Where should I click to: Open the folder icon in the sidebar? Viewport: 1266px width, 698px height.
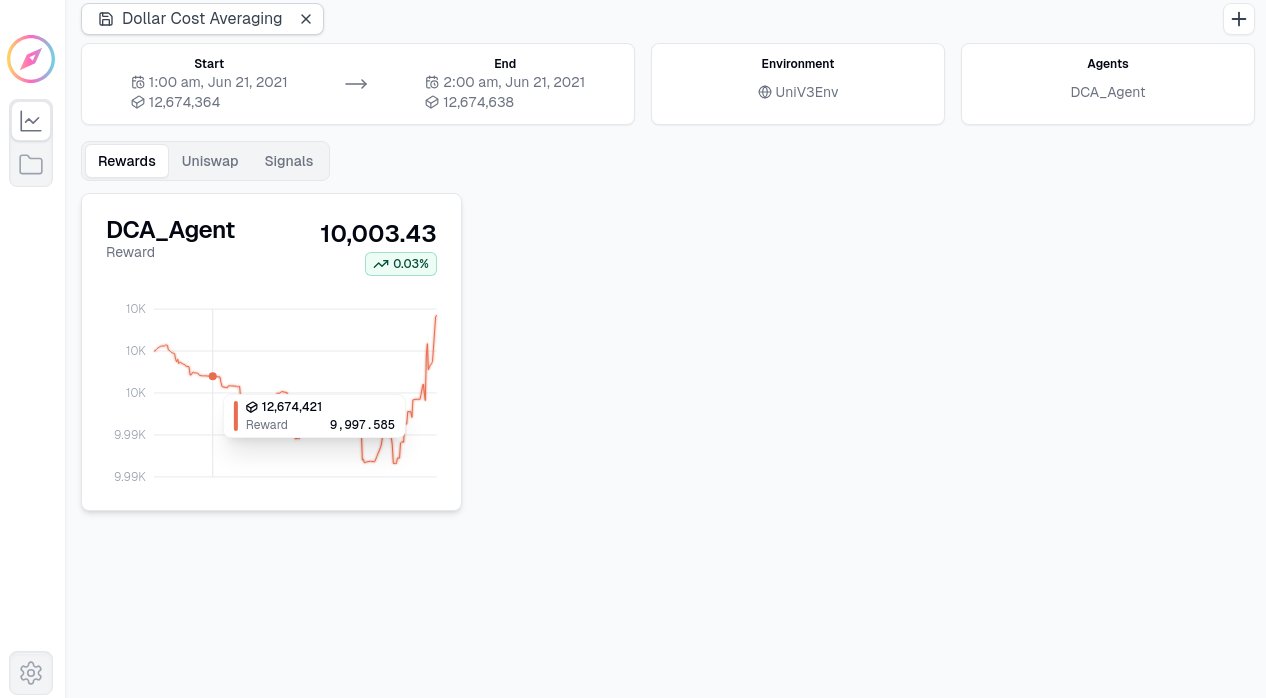pos(31,164)
